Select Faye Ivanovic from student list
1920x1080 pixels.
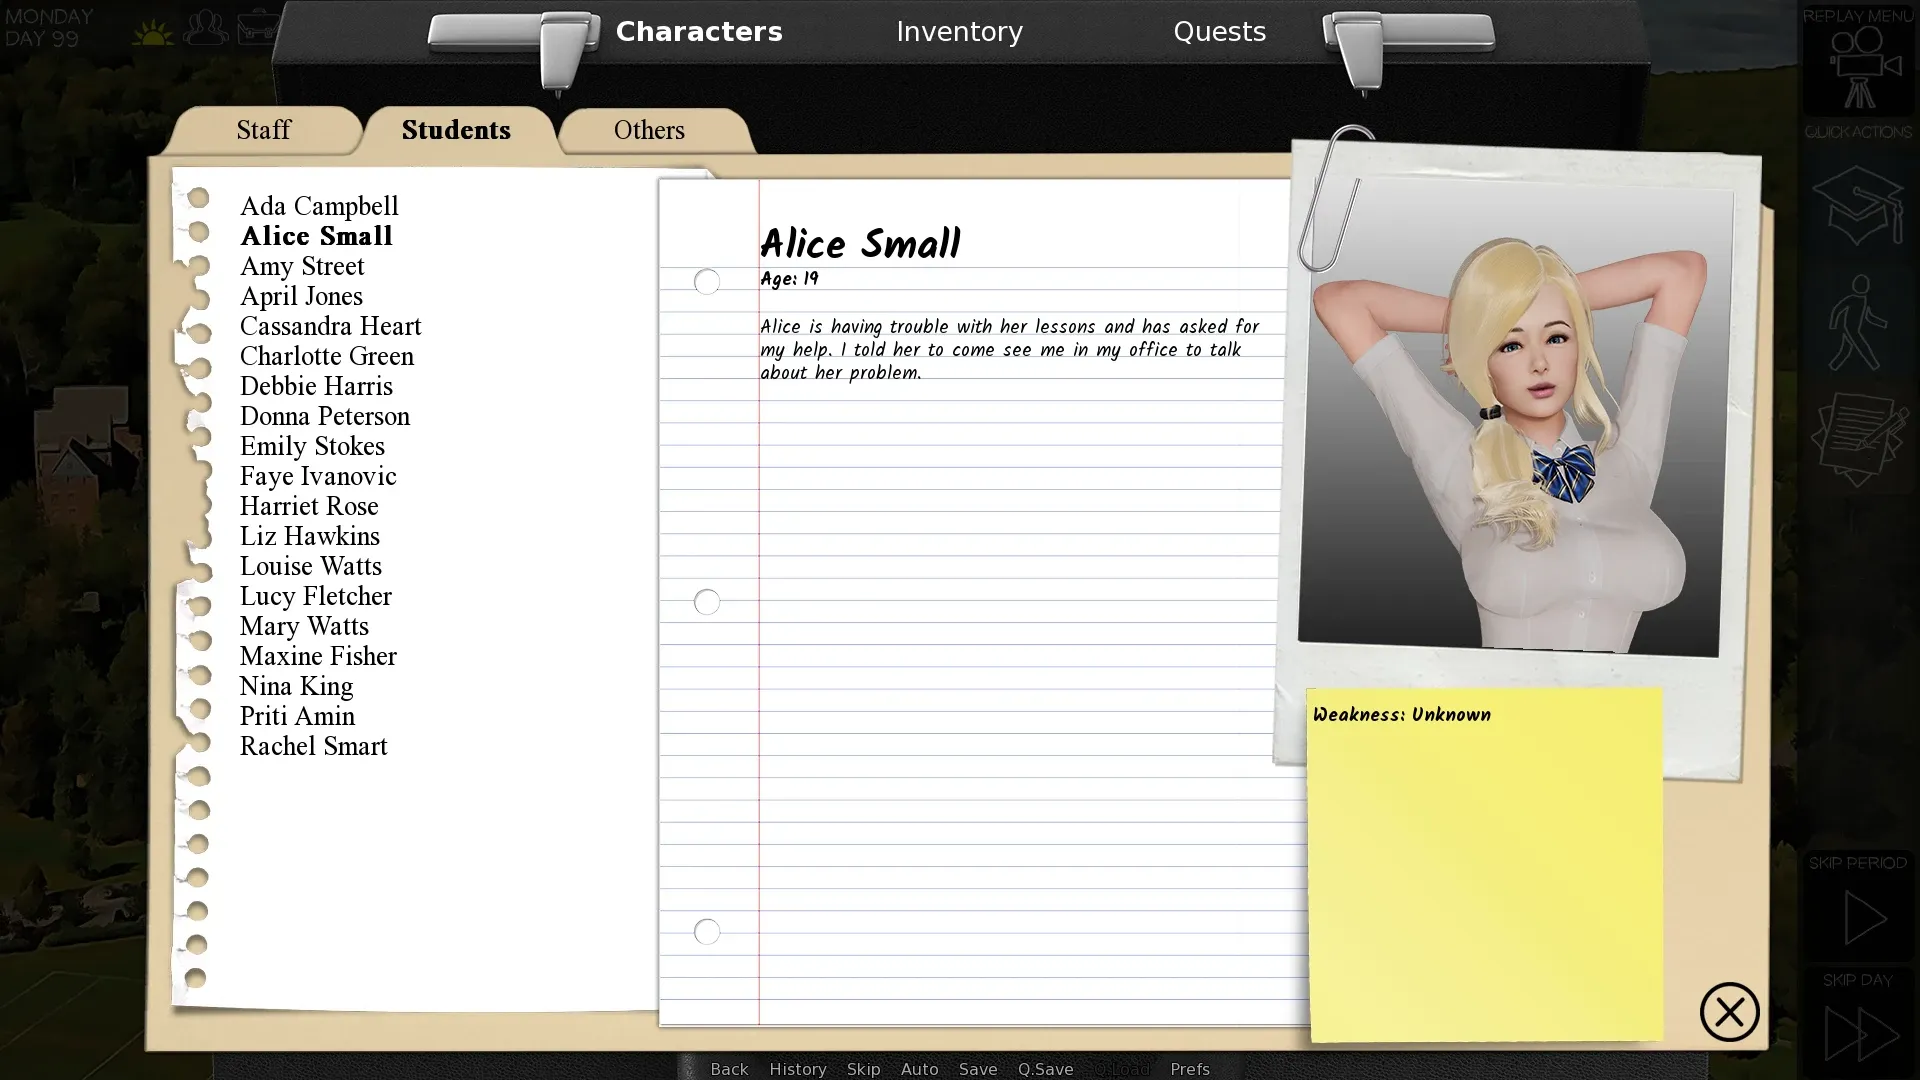coord(318,476)
